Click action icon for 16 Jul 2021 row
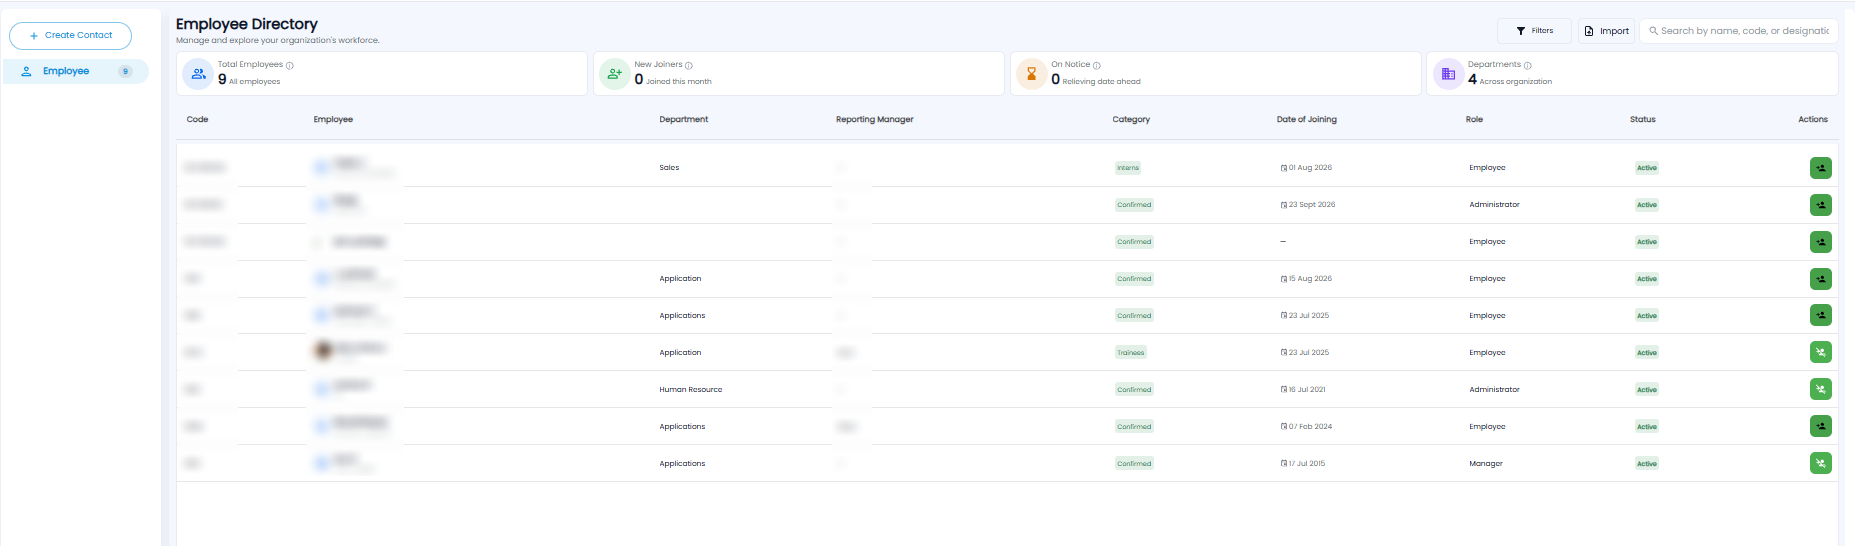The width and height of the screenshot is (1855, 546). pos(1821,390)
